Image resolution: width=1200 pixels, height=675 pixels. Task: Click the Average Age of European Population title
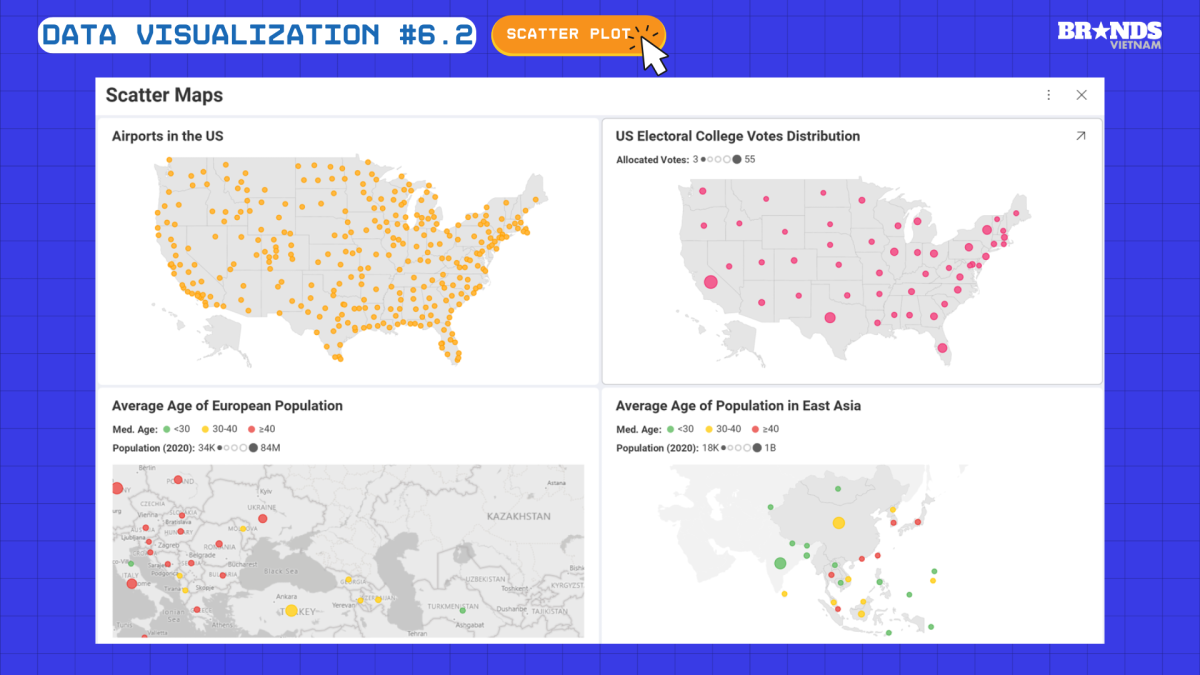point(227,406)
